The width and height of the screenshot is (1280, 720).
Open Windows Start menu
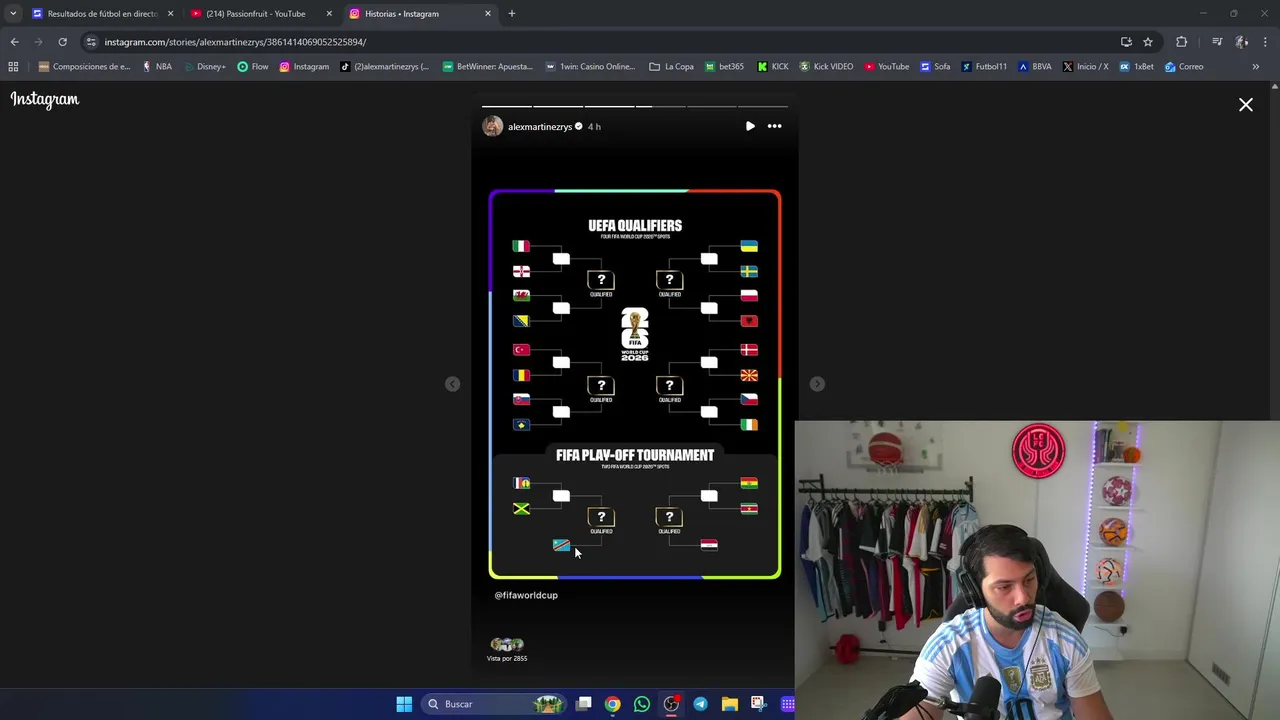[404, 704]
